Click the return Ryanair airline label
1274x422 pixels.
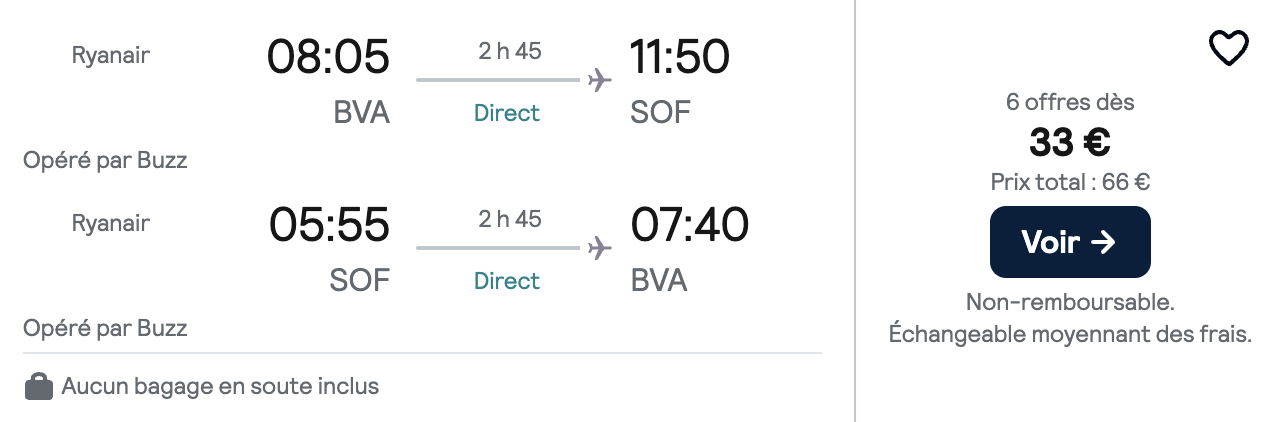point(111,224)
